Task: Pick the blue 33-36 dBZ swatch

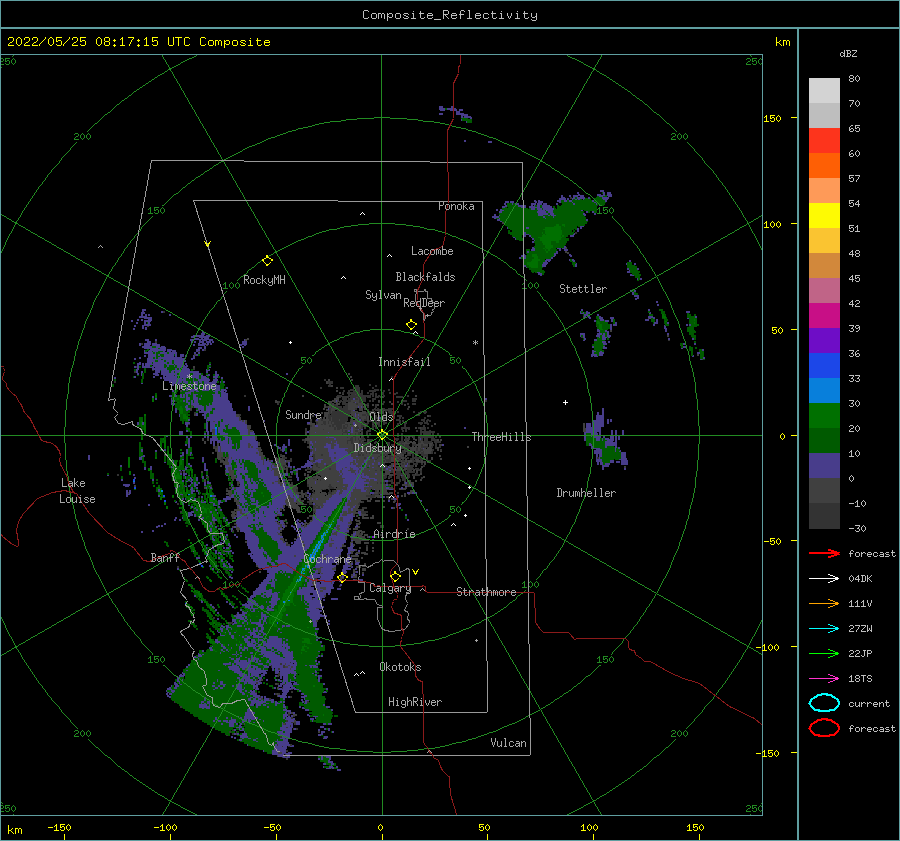Action: click(824, 366)
